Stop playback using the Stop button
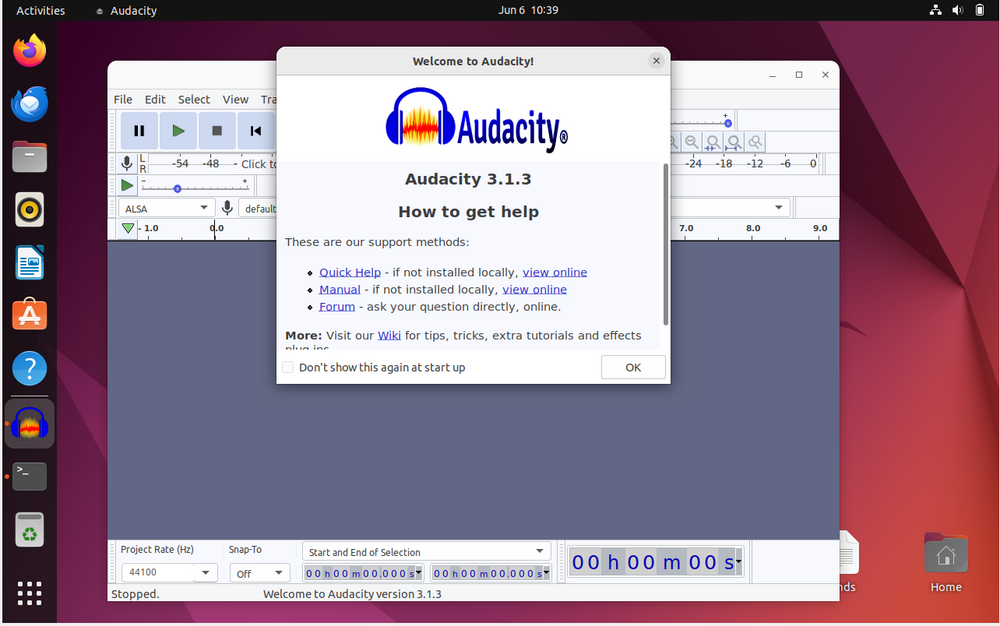 point(216,131)
